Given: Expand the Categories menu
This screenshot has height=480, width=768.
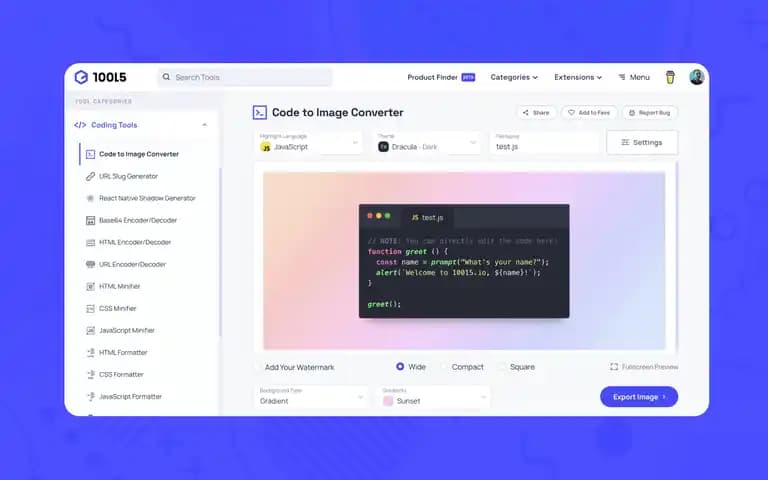Looking at the screenshot, I should (x=514, y=77).
